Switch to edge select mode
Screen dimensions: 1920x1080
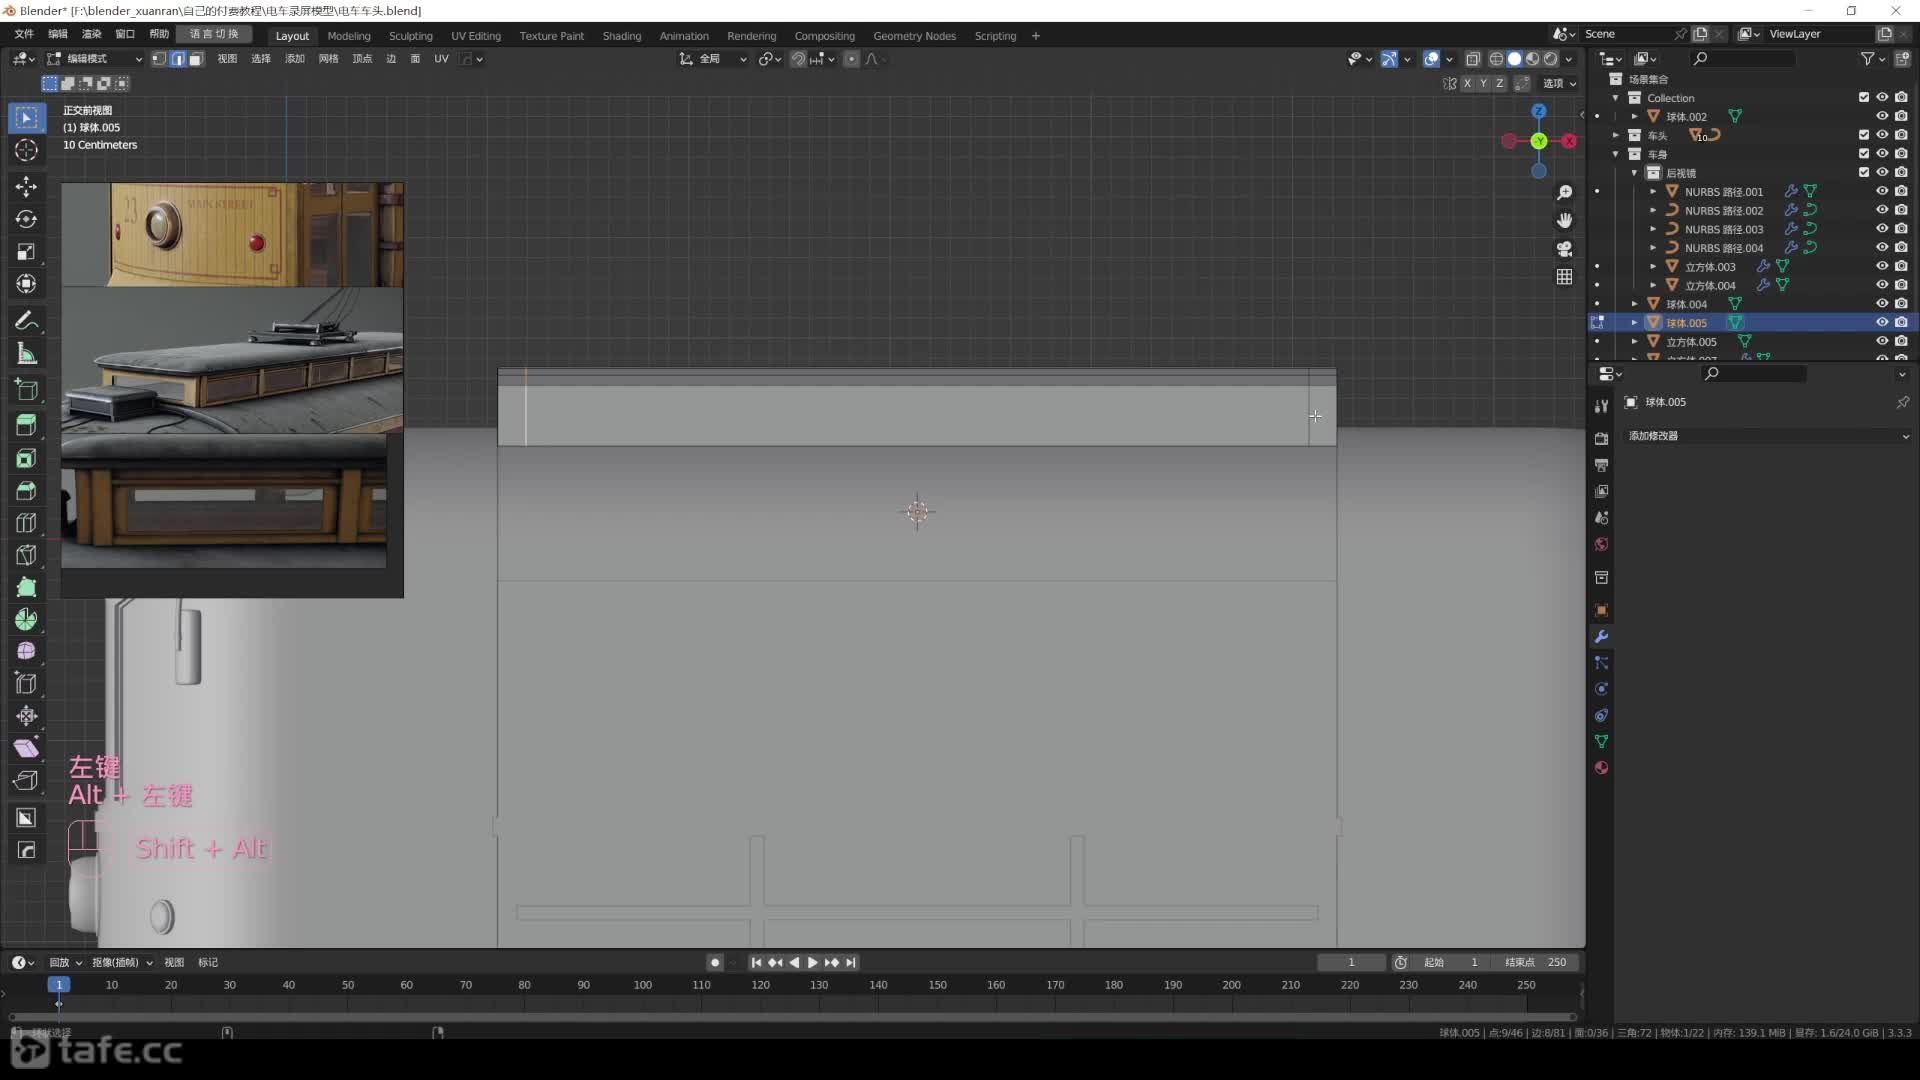178,59
